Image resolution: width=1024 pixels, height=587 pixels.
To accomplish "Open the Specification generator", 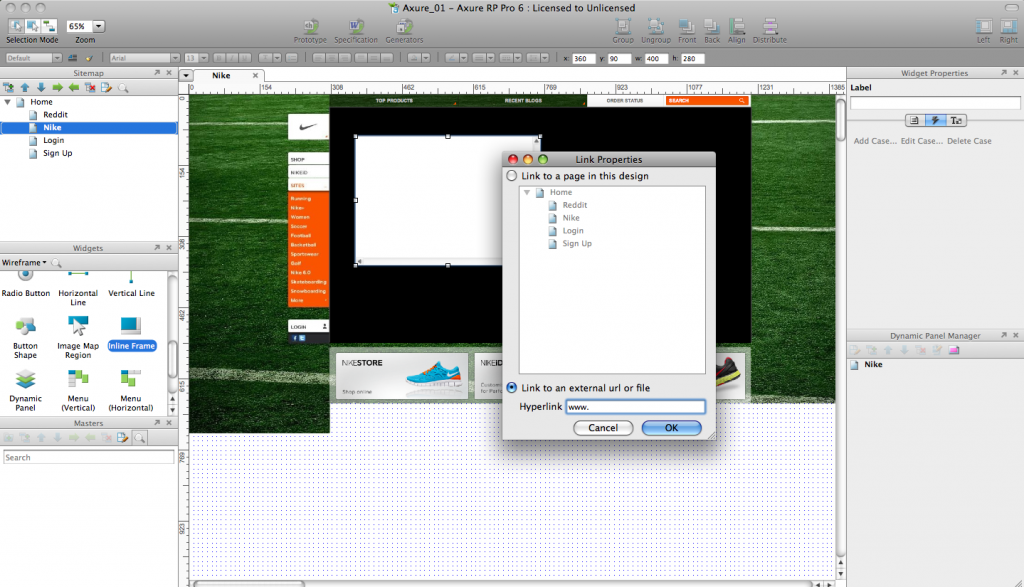I will coord(356,31).
